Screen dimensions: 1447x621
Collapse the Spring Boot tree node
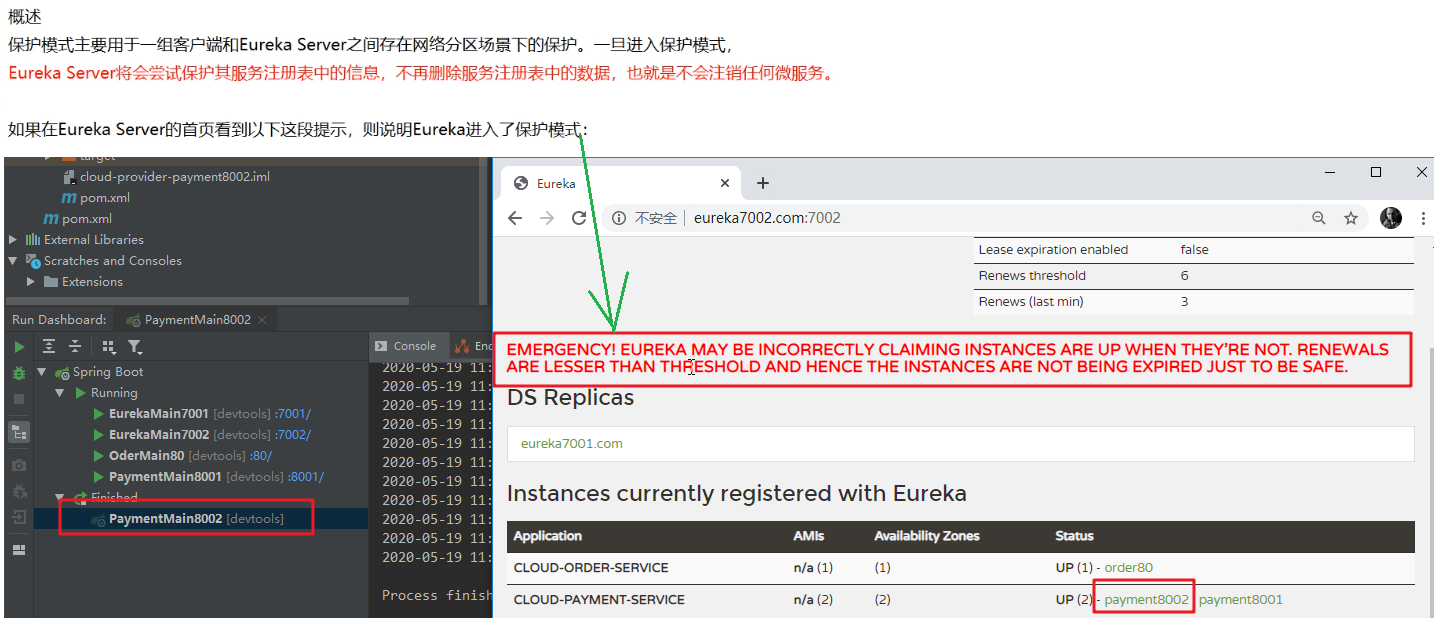coord(42,372)
